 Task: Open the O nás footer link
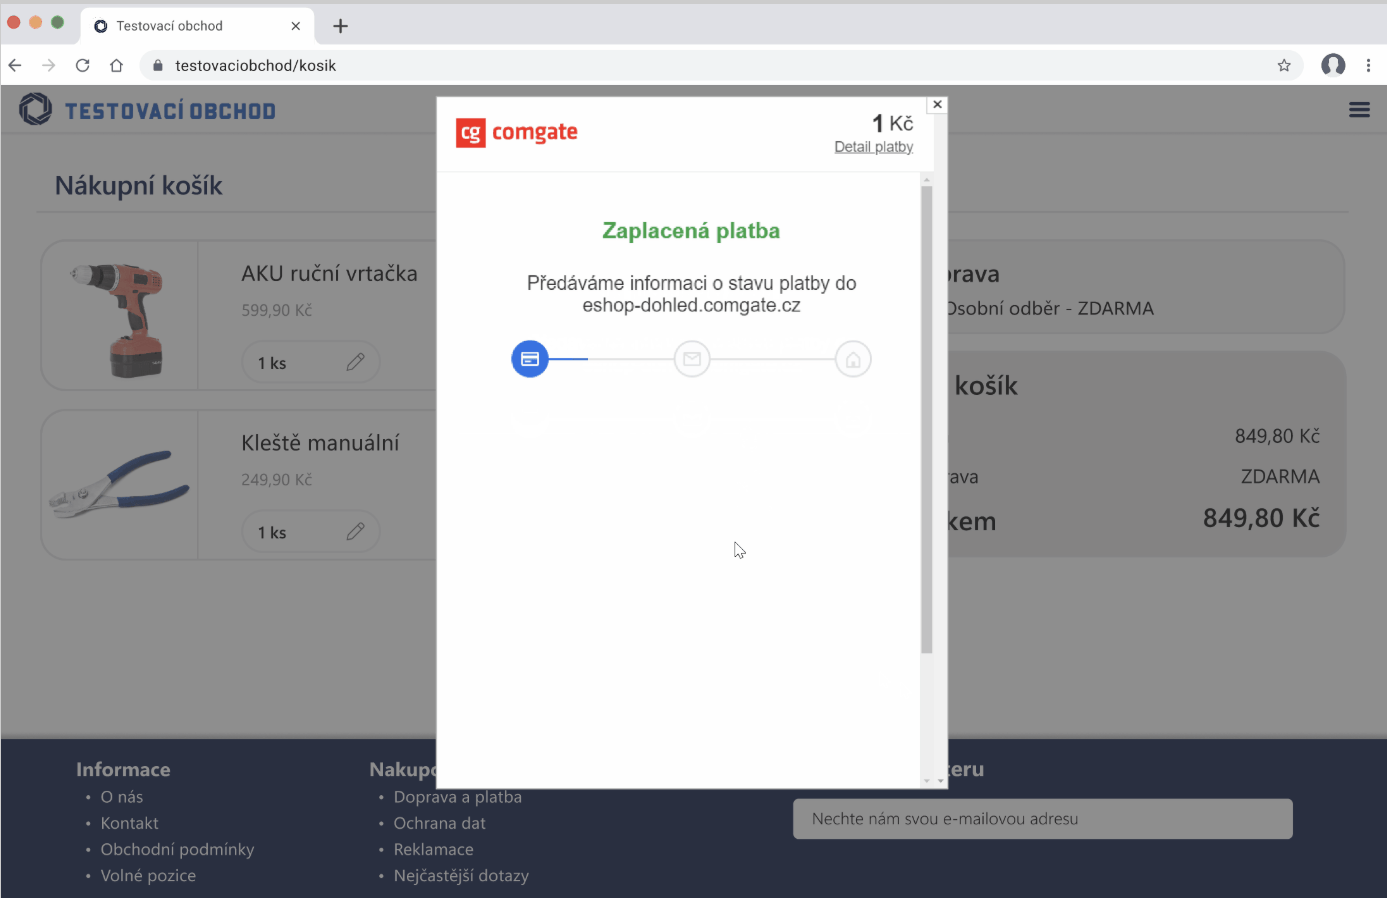tap(122, 797)
